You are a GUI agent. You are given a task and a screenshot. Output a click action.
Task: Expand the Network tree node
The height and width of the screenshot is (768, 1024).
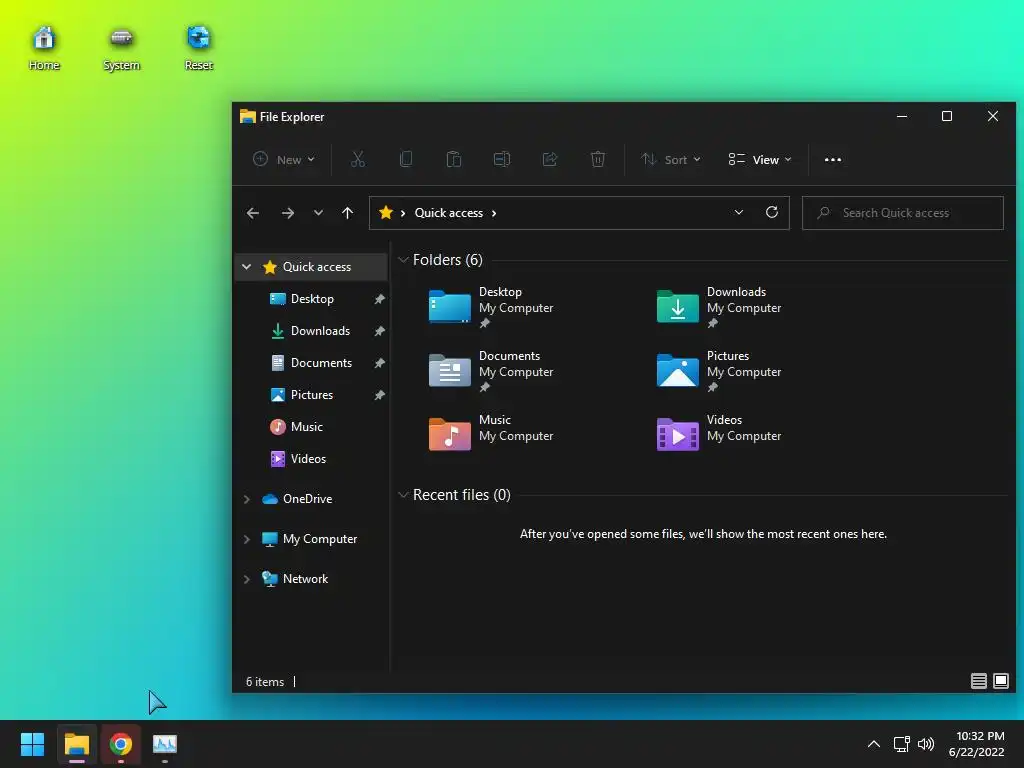coord(247,579)
